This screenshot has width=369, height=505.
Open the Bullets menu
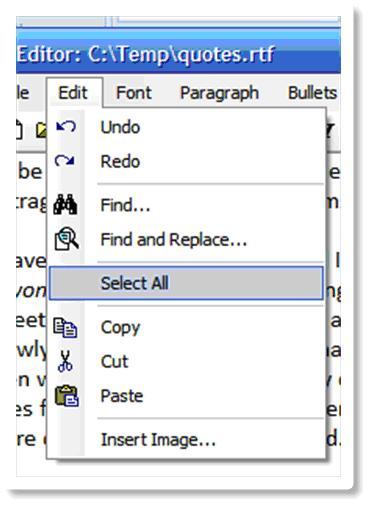312,93
